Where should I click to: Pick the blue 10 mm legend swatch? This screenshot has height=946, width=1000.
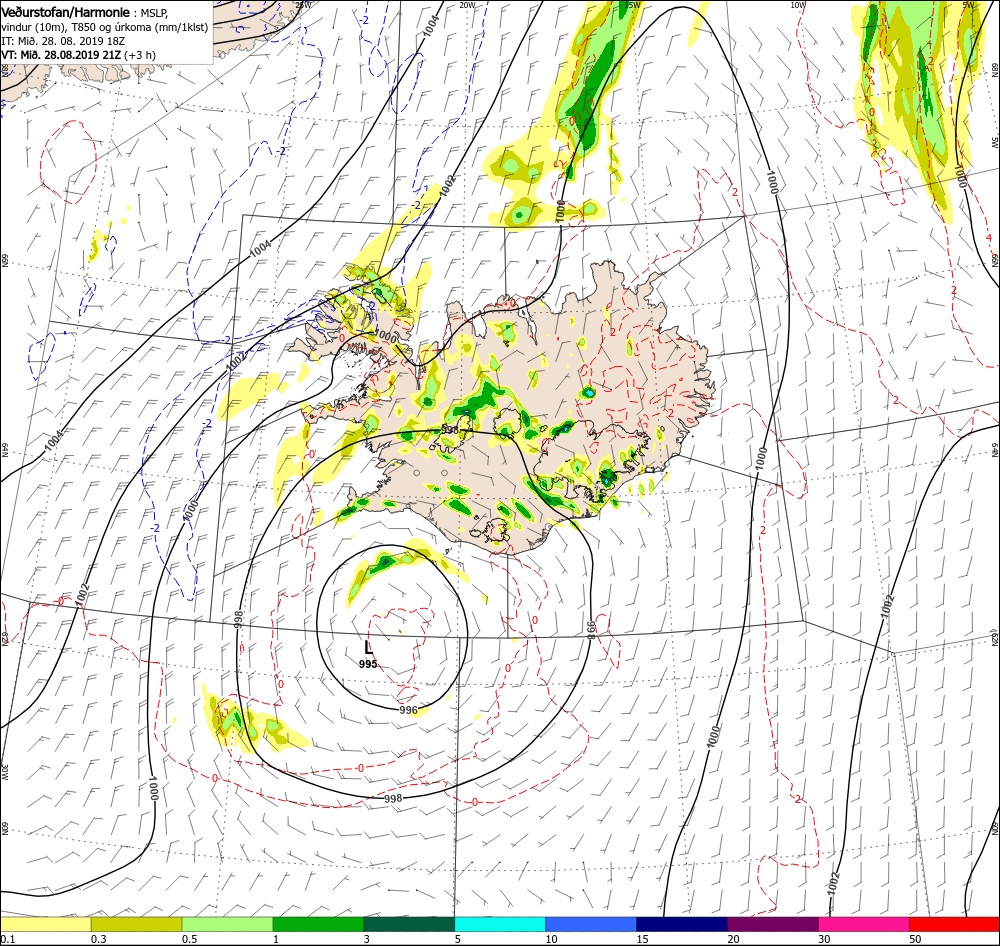click(x=591, y=924)
